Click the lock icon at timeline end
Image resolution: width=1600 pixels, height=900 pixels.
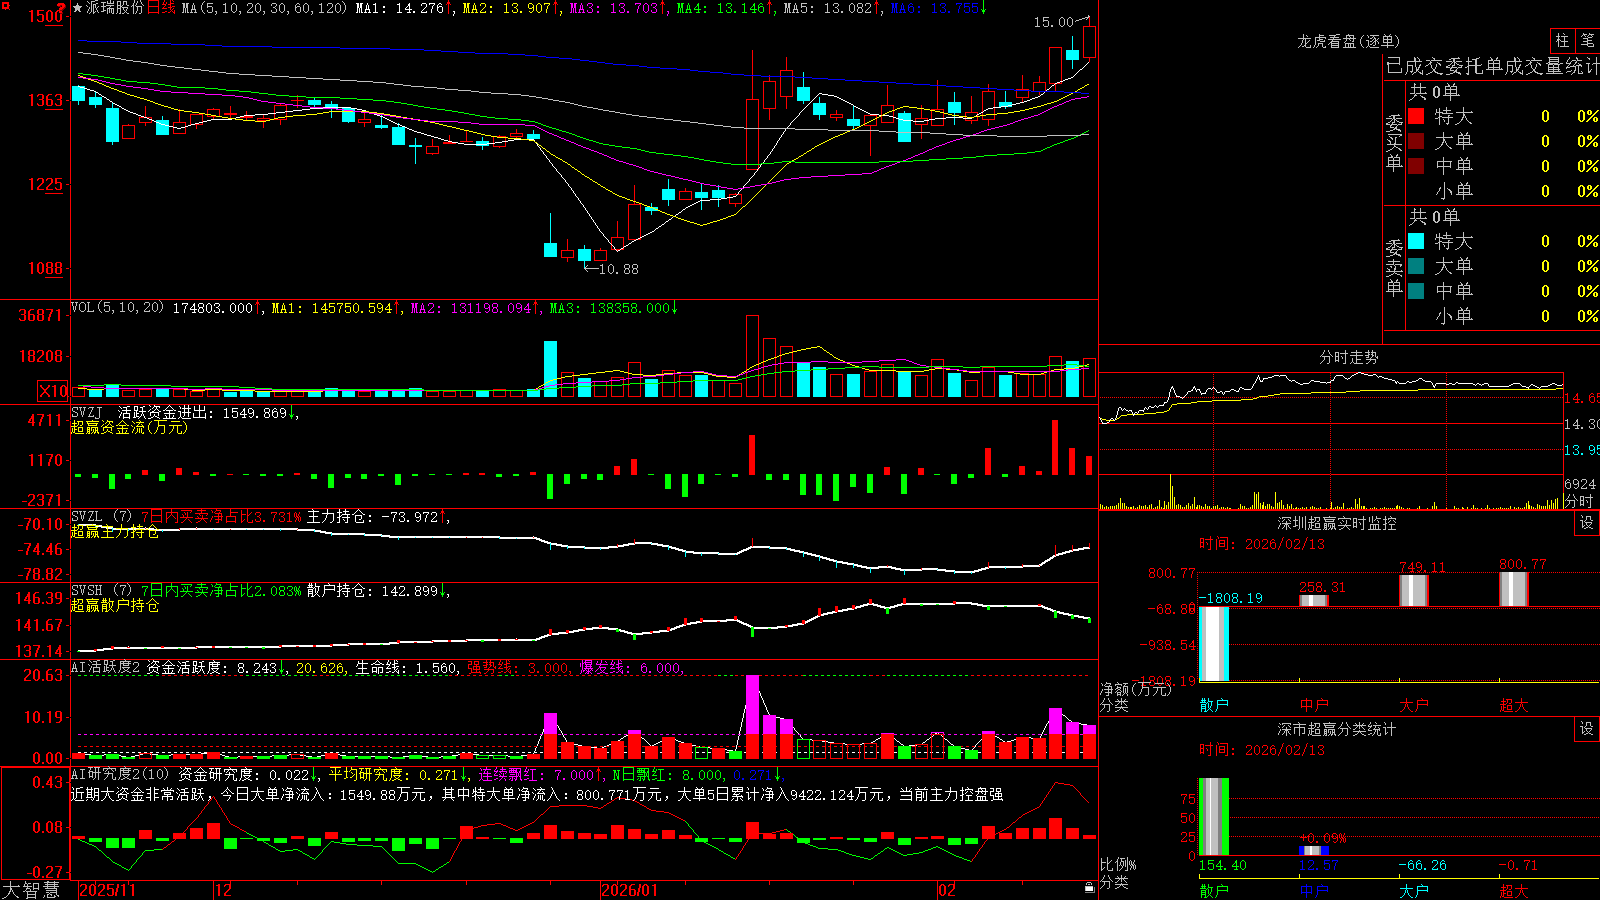point(1089,888)
